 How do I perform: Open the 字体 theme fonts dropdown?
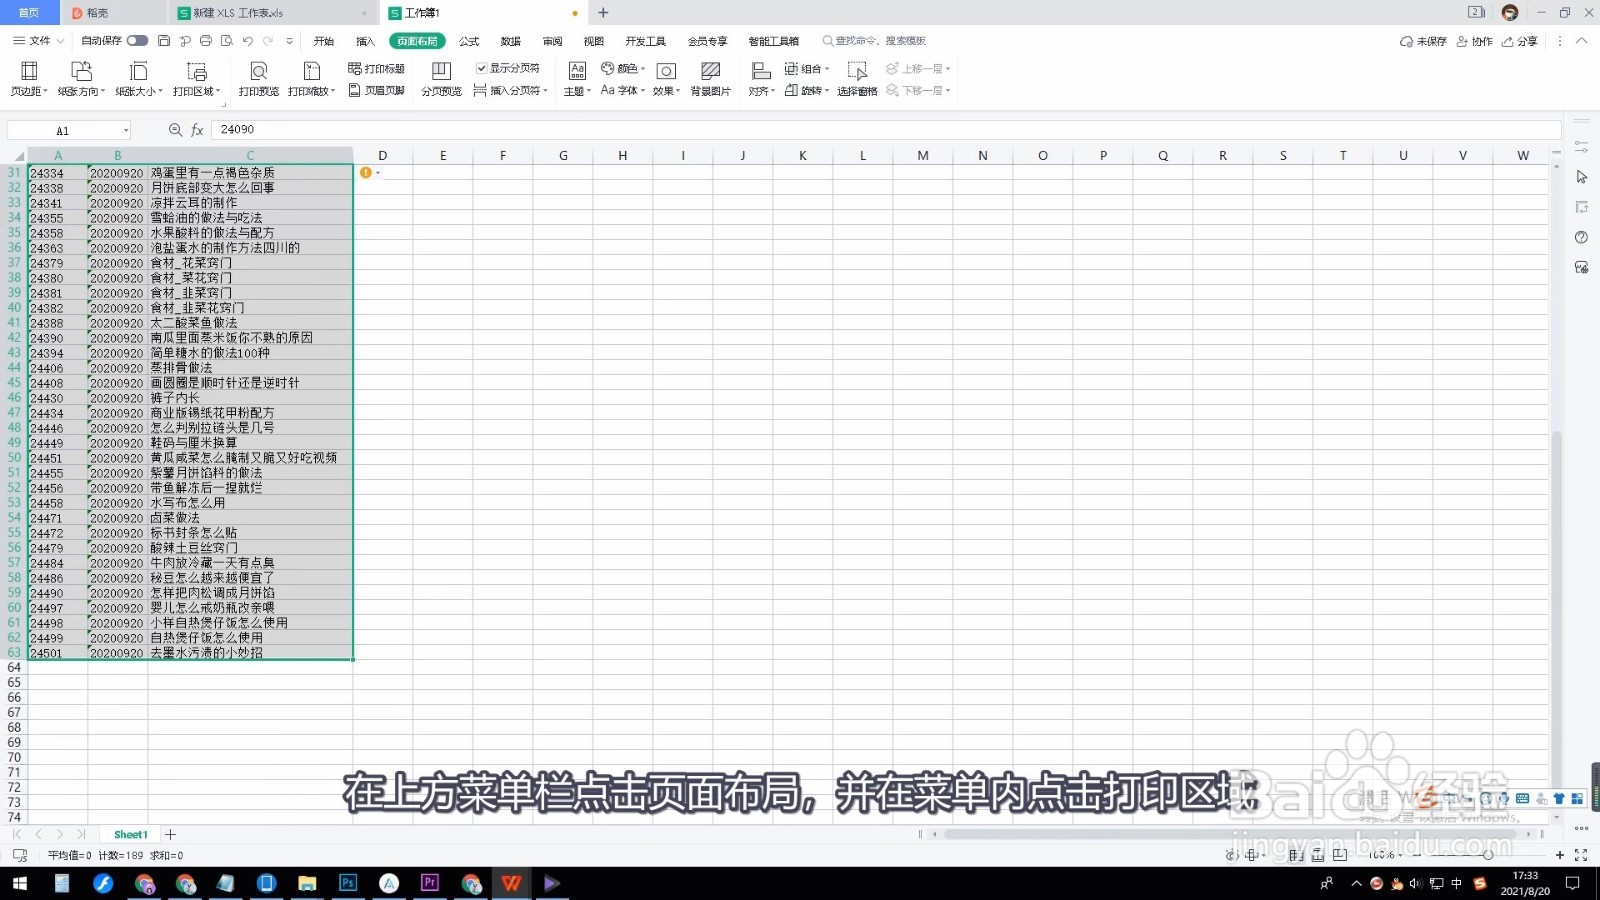click(621, 90)
